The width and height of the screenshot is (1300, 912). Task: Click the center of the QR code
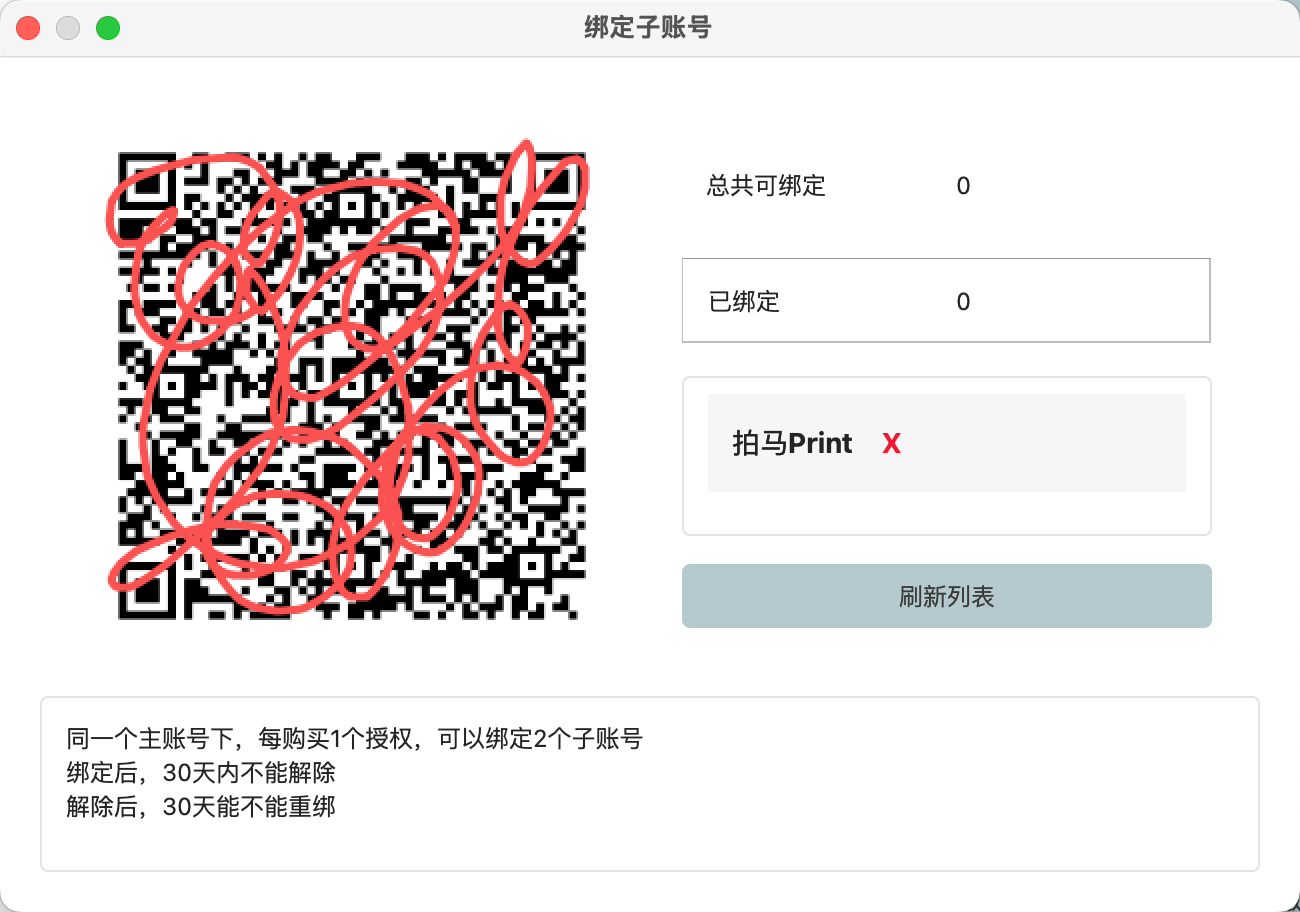[x=351, y=385]
